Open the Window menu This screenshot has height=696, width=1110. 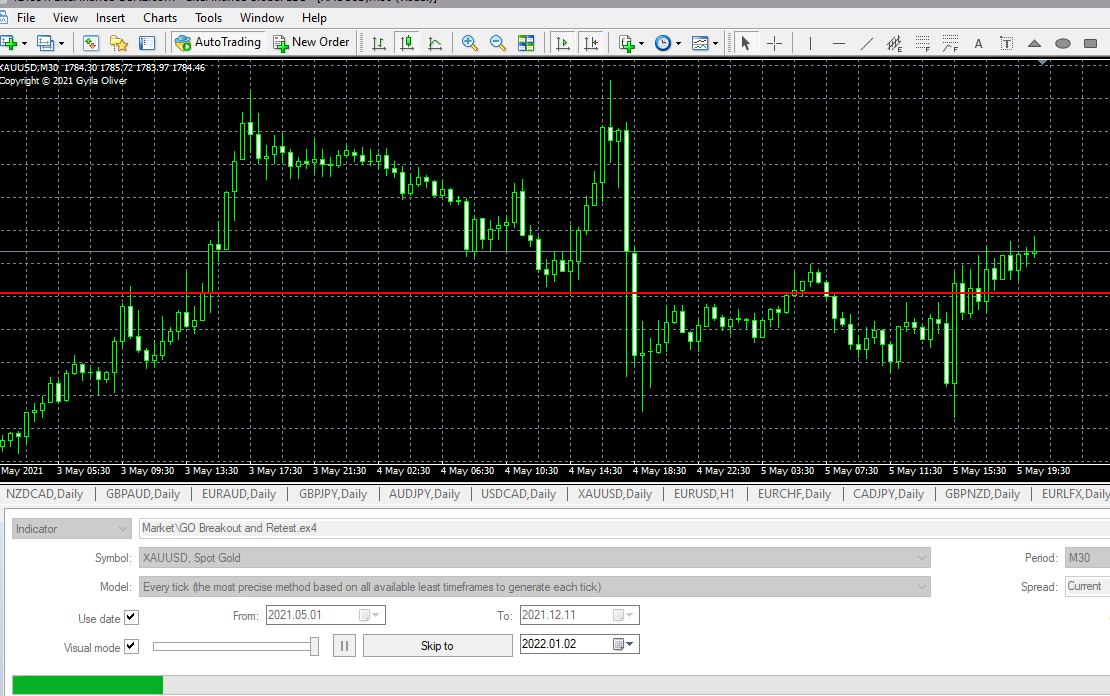[x=262, y=18]
